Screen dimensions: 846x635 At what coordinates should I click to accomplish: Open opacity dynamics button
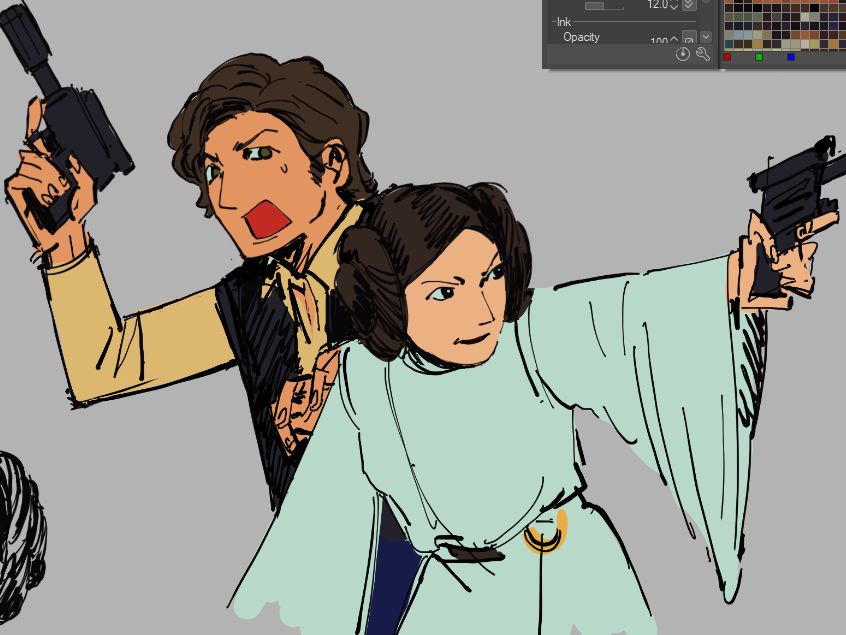pos(689,38)
